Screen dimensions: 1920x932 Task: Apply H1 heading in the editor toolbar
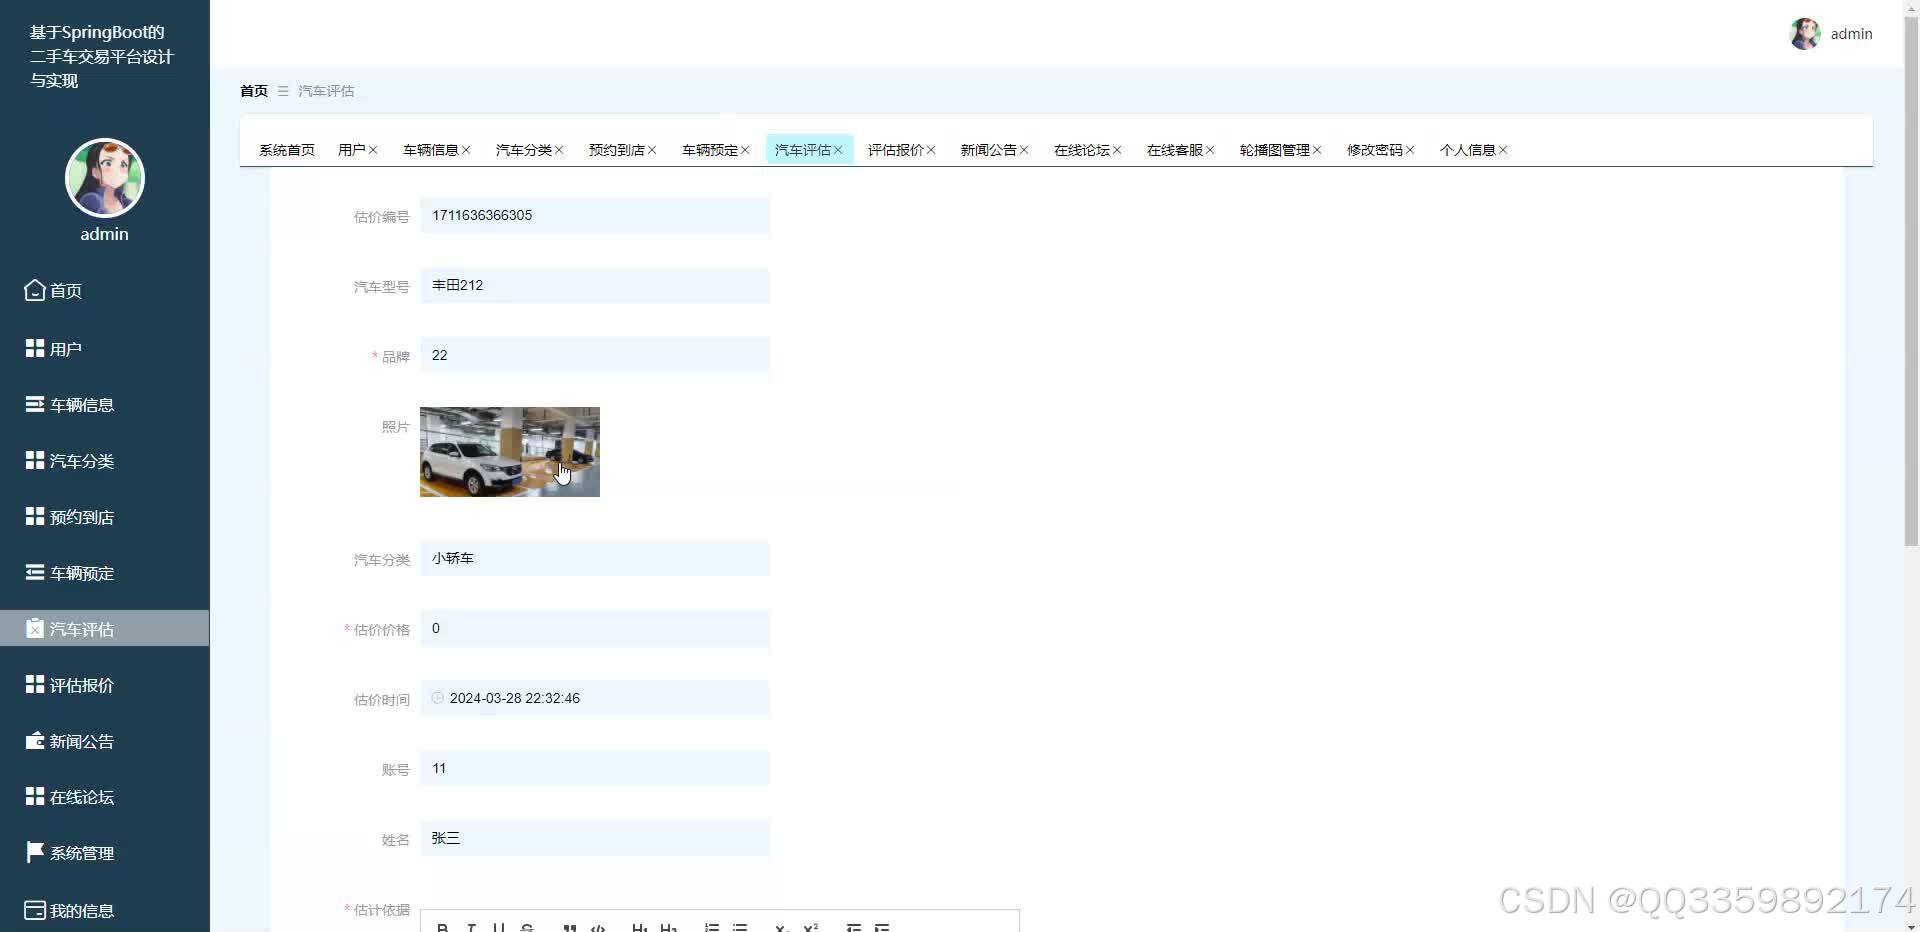(640, 927)
